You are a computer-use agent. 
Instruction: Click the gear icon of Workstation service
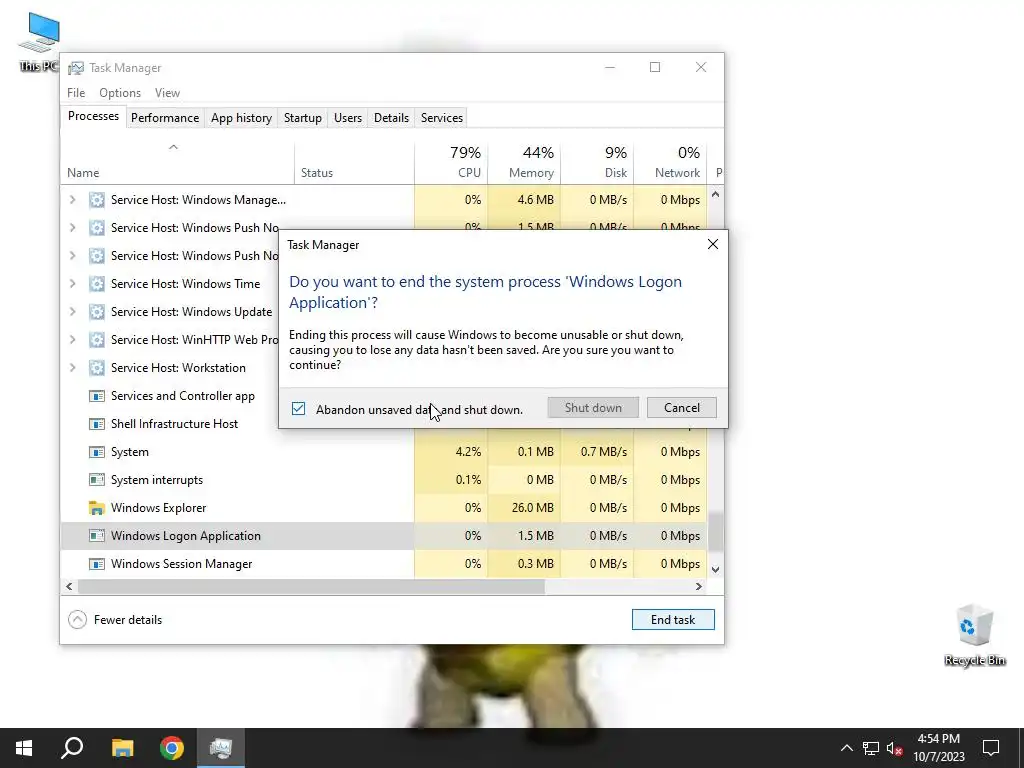97,368
